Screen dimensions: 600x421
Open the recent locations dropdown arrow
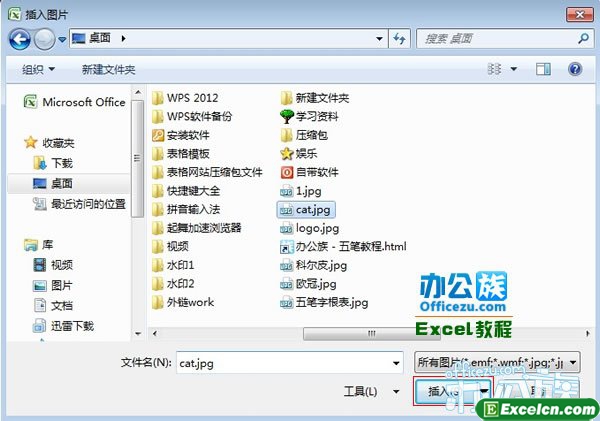pos(62,39)
